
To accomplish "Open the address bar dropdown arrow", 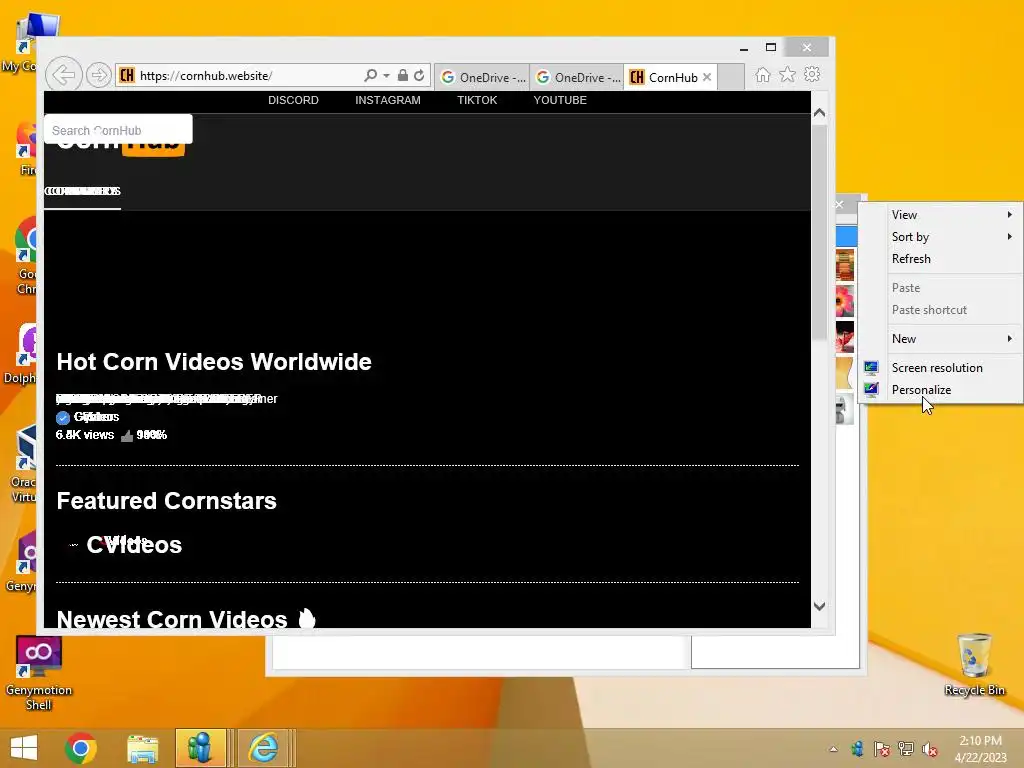I will (387, 76).
